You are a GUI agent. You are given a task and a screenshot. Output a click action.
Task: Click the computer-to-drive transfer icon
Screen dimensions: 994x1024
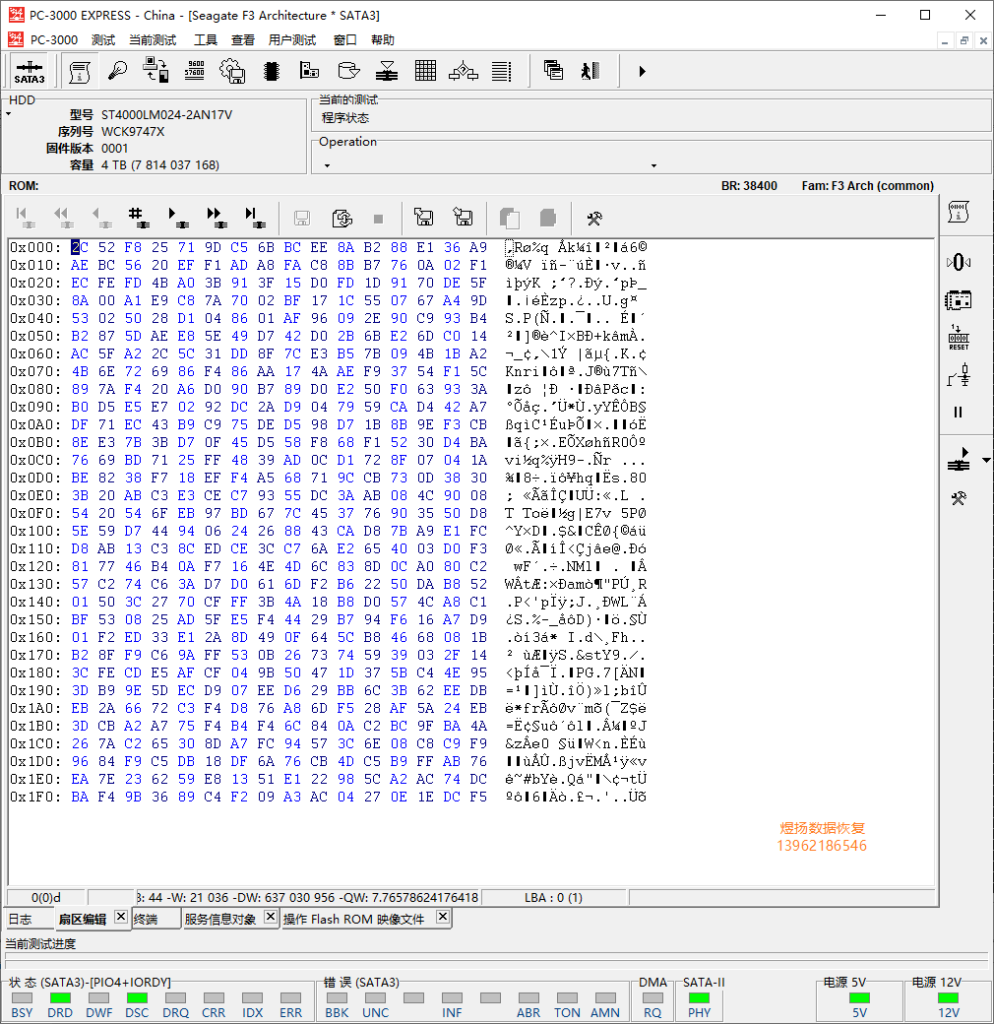pos(156,71)
